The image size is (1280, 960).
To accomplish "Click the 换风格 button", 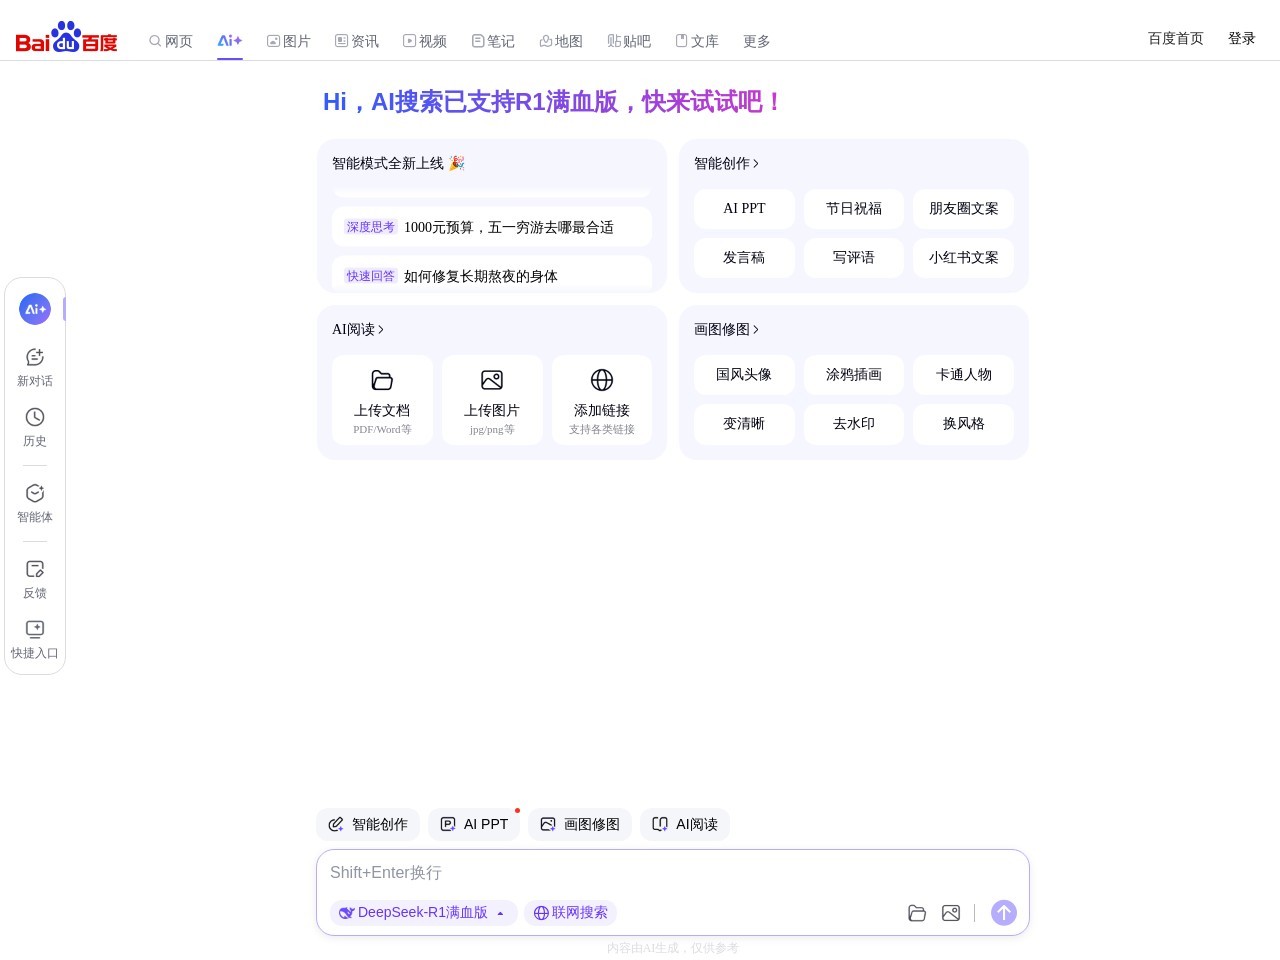I will [964, 424].
